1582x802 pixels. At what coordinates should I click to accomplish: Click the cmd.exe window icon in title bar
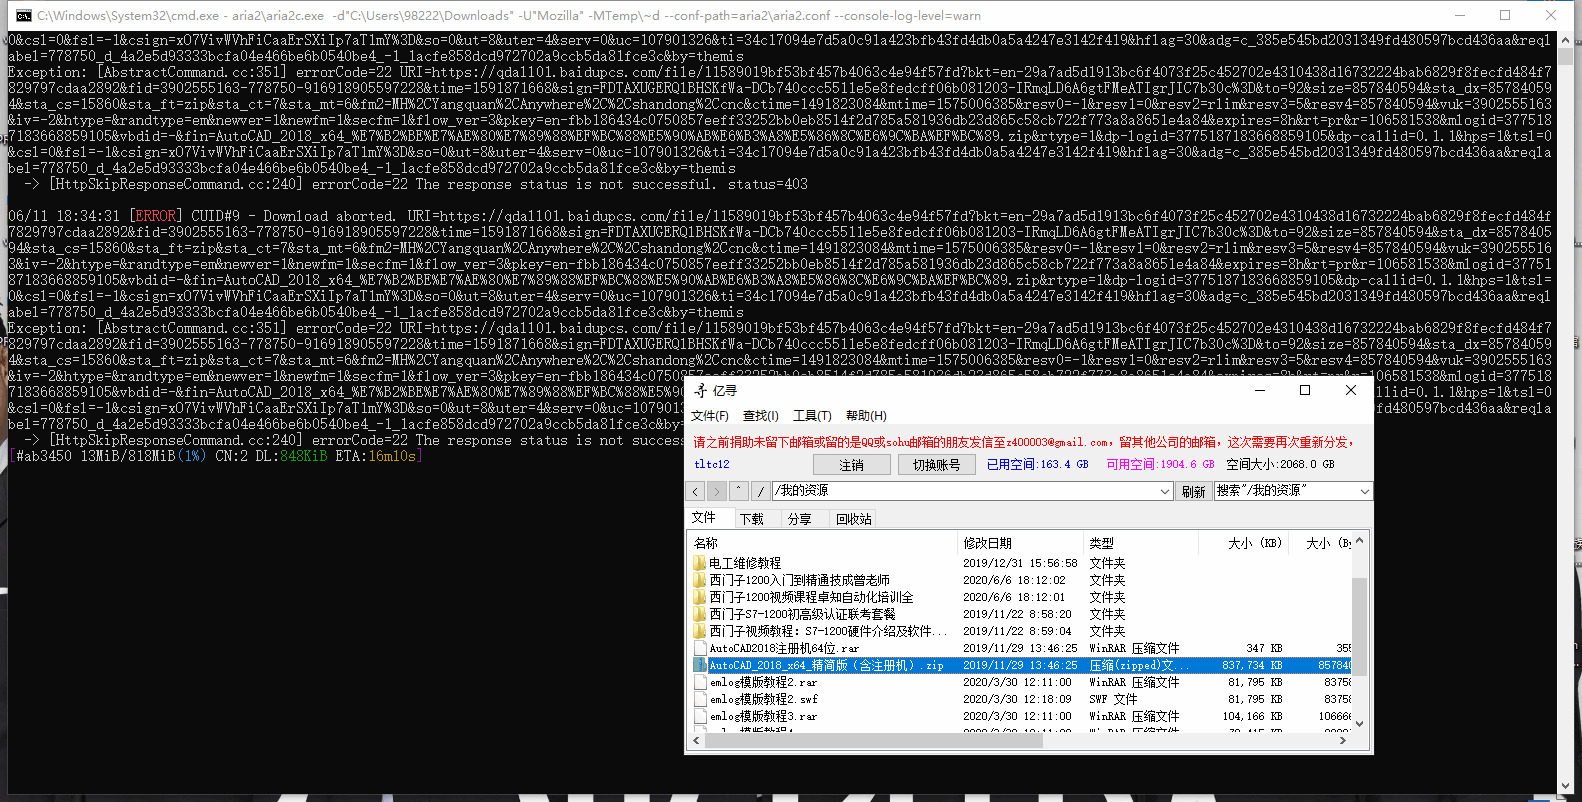point(24,15)
